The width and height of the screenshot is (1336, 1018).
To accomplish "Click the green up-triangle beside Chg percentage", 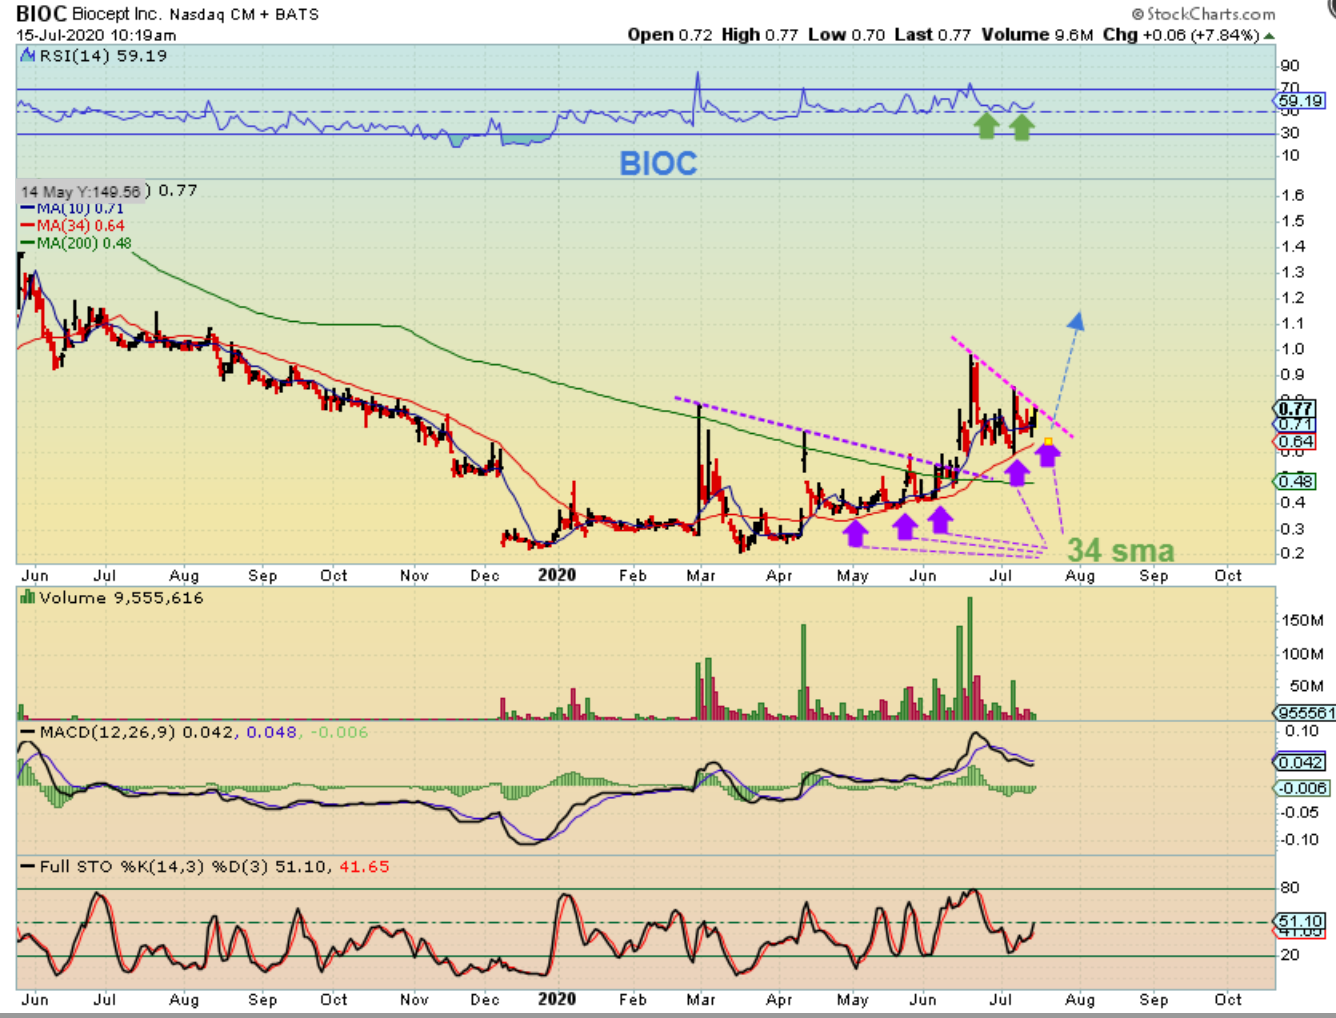I will point(1269,35).
